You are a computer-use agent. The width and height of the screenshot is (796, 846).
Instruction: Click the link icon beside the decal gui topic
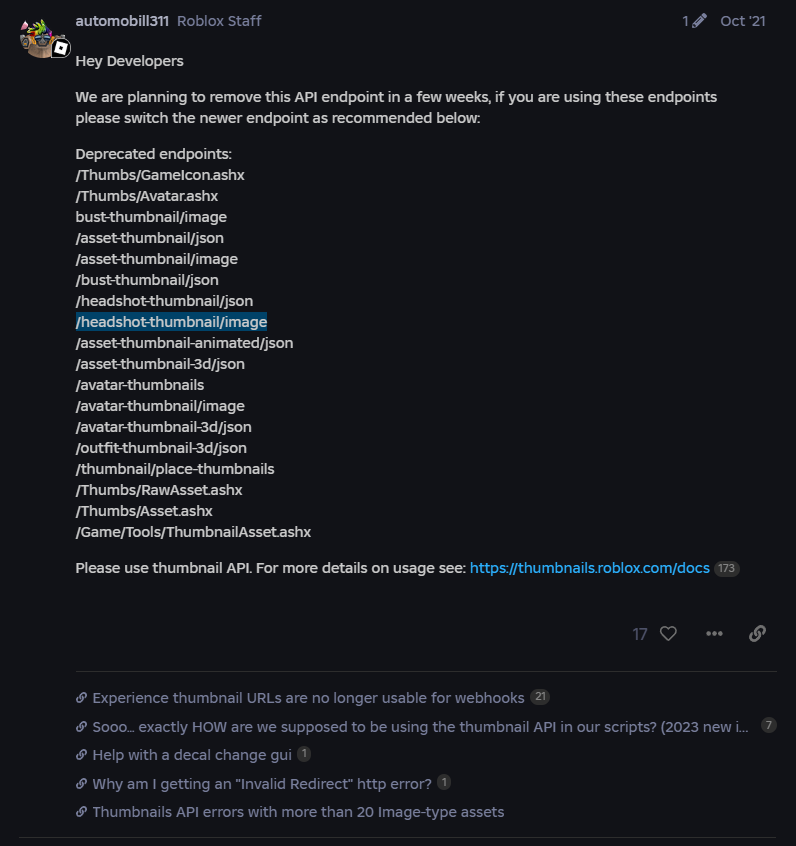click(80, 755)
